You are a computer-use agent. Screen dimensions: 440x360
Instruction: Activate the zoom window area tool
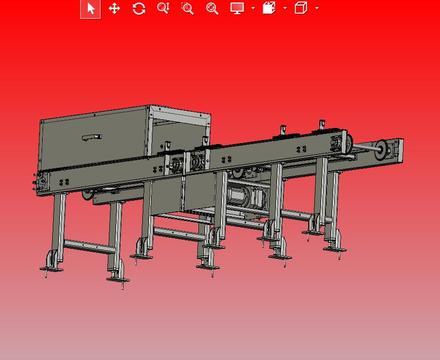pos(187,8)
